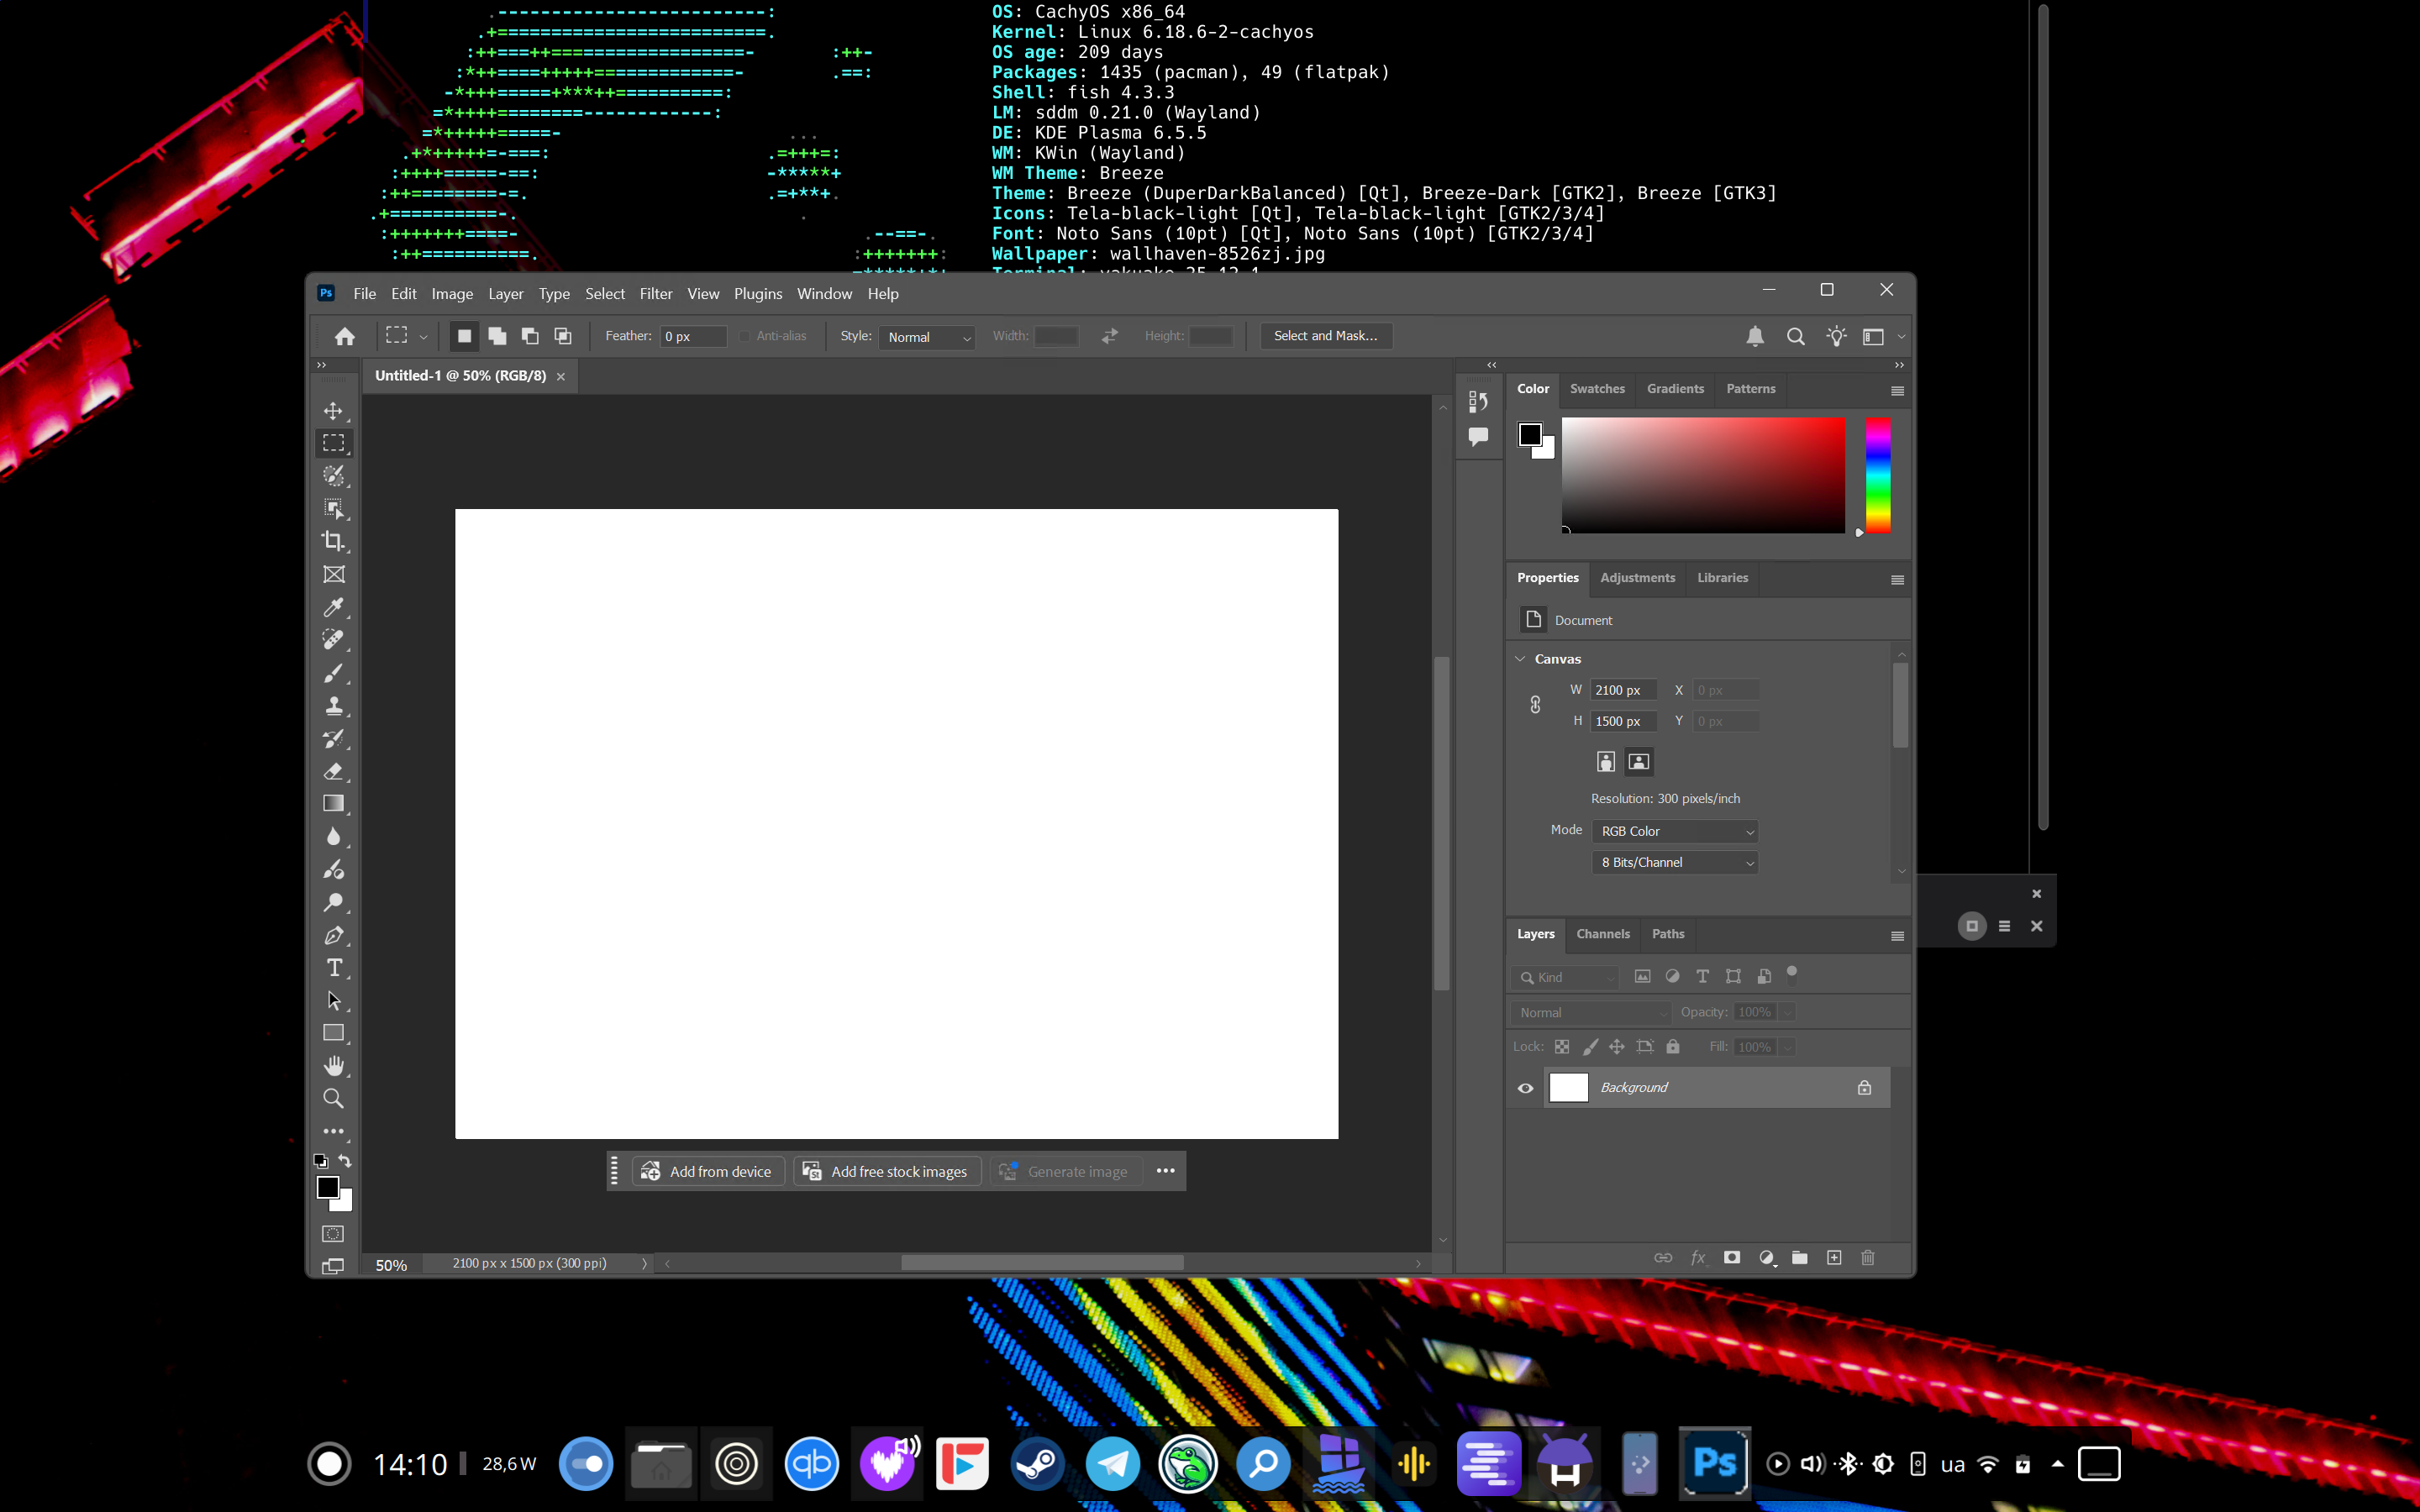The width and height of the screenshot is (2420, 1512).
Task: Open the Style dropdown set to Normal
Action: 928,337
